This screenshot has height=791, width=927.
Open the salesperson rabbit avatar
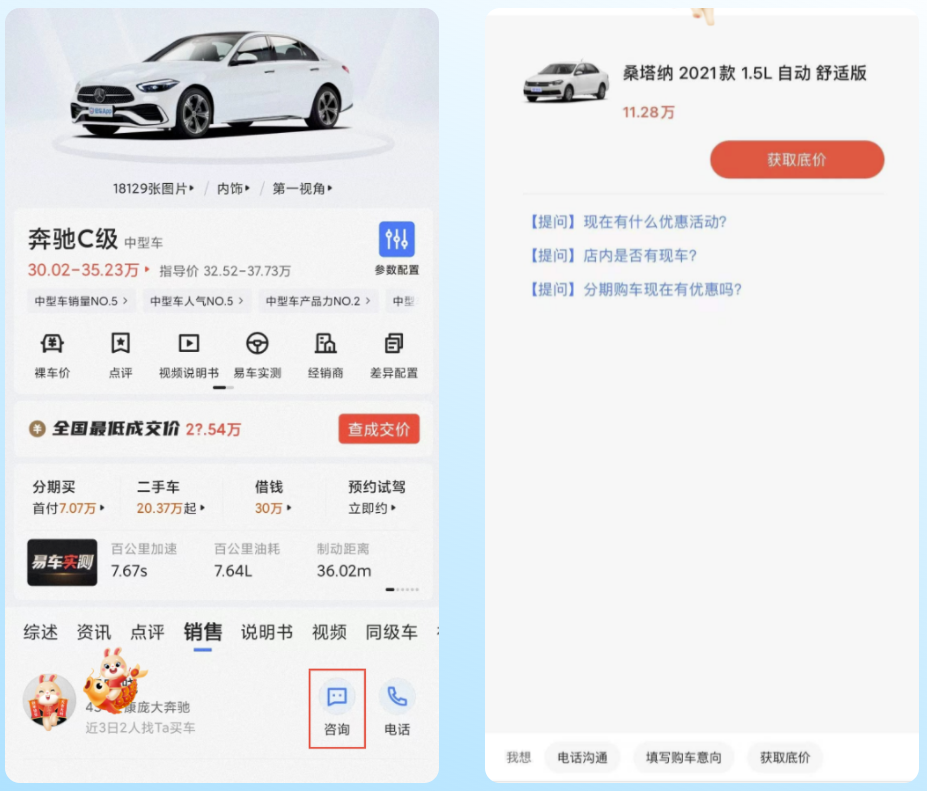tap(49, 701)
